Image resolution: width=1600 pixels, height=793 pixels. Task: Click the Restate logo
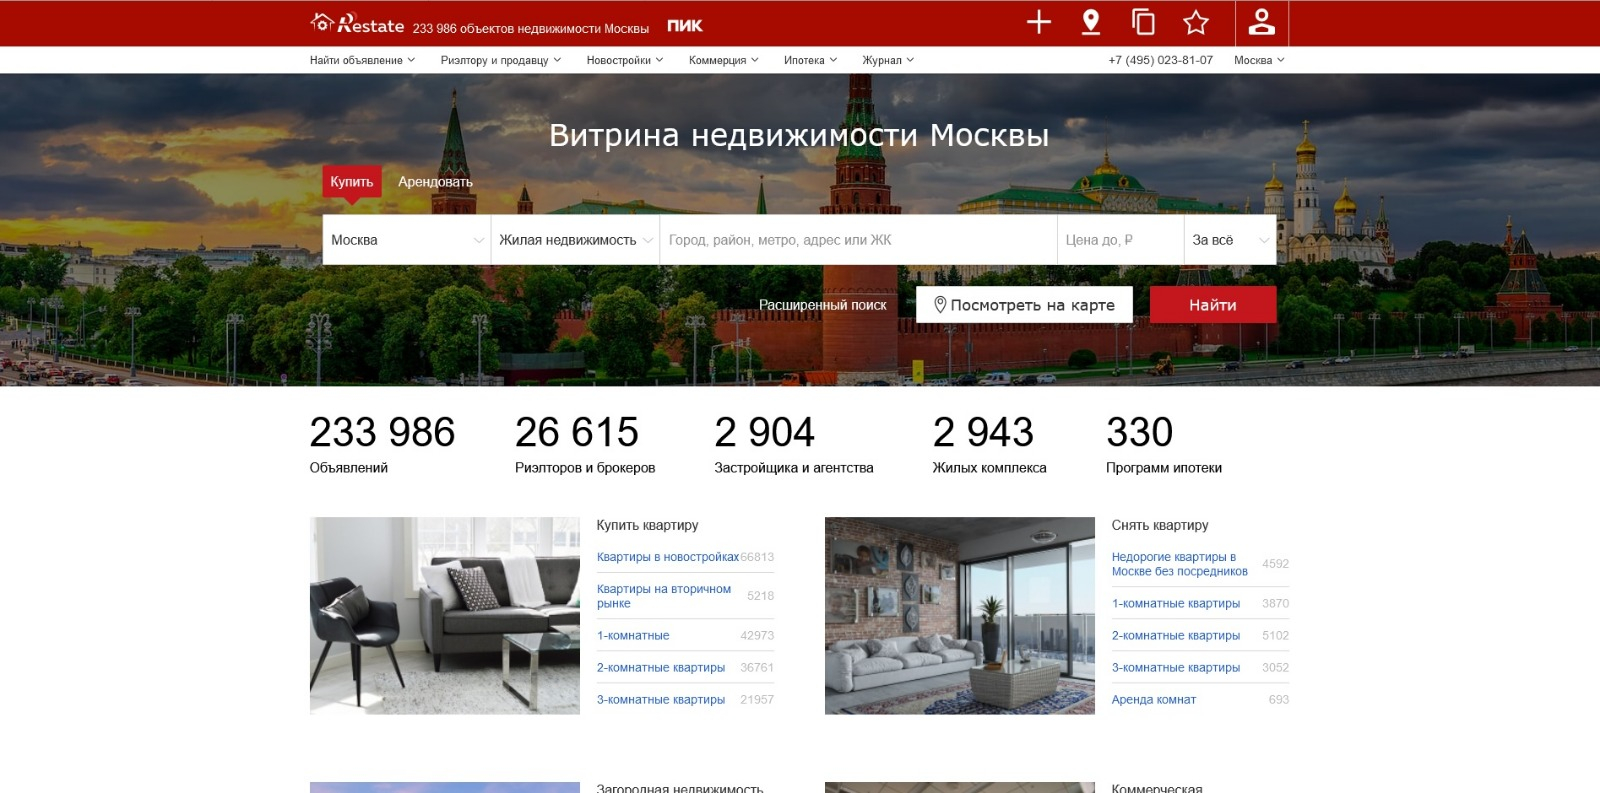point(357,24)
